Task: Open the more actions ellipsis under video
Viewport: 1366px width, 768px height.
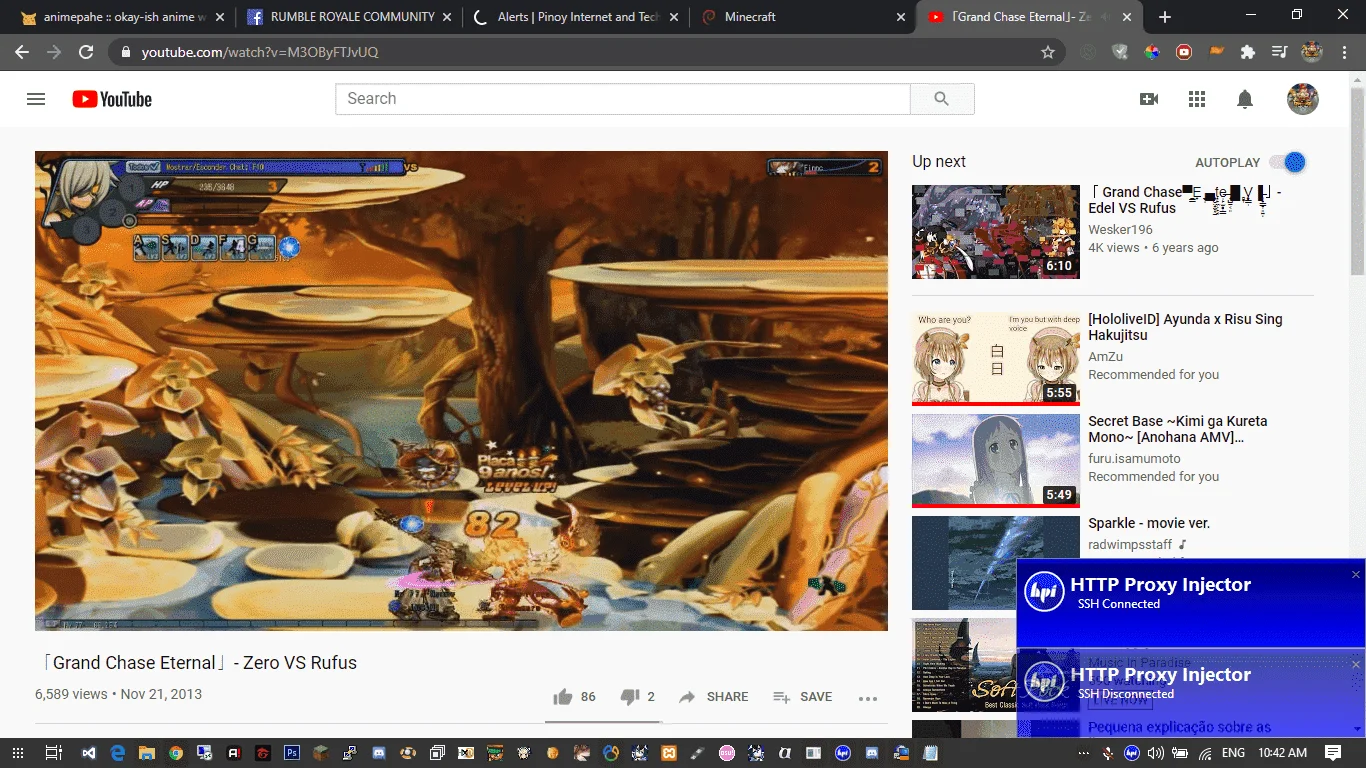Action: (867, 698)
